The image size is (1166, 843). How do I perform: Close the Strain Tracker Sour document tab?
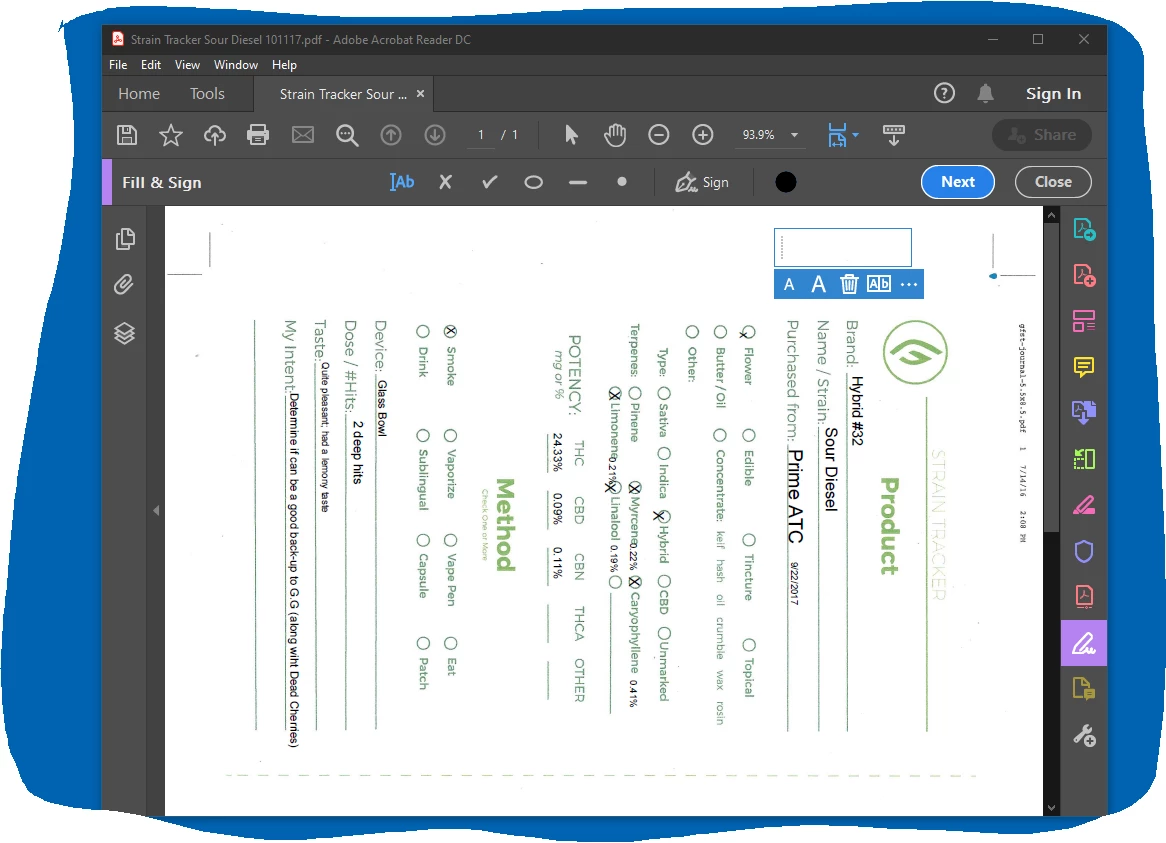[x=420, y=94]
